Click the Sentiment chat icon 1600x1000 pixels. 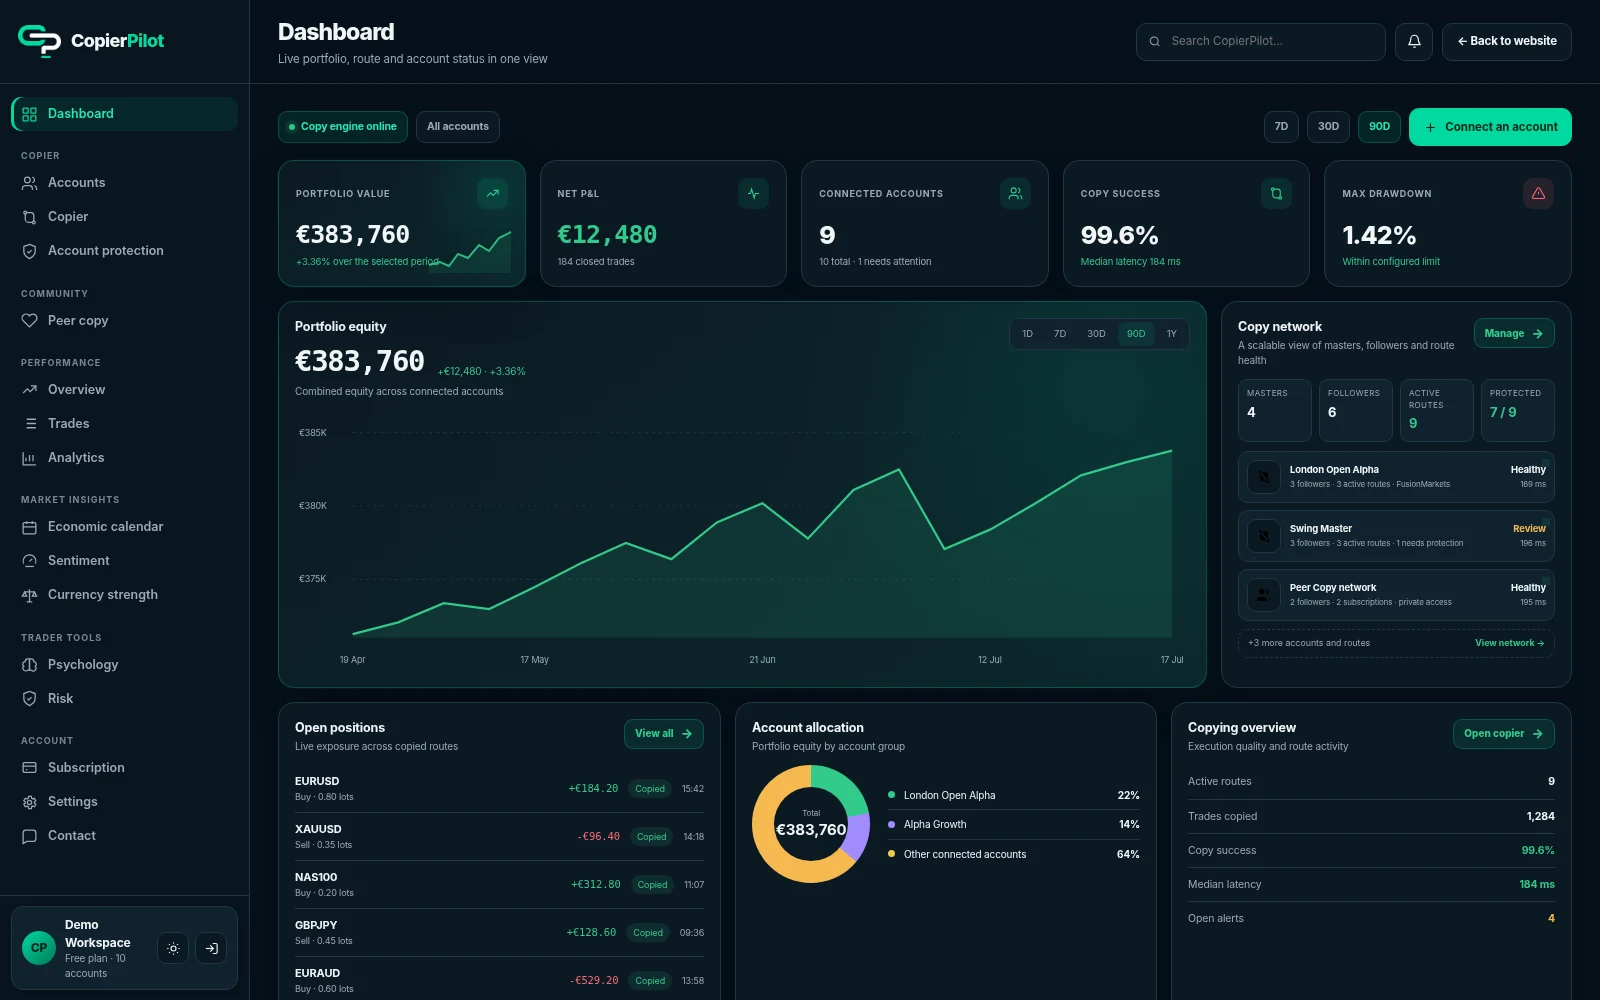pos(30,561)
